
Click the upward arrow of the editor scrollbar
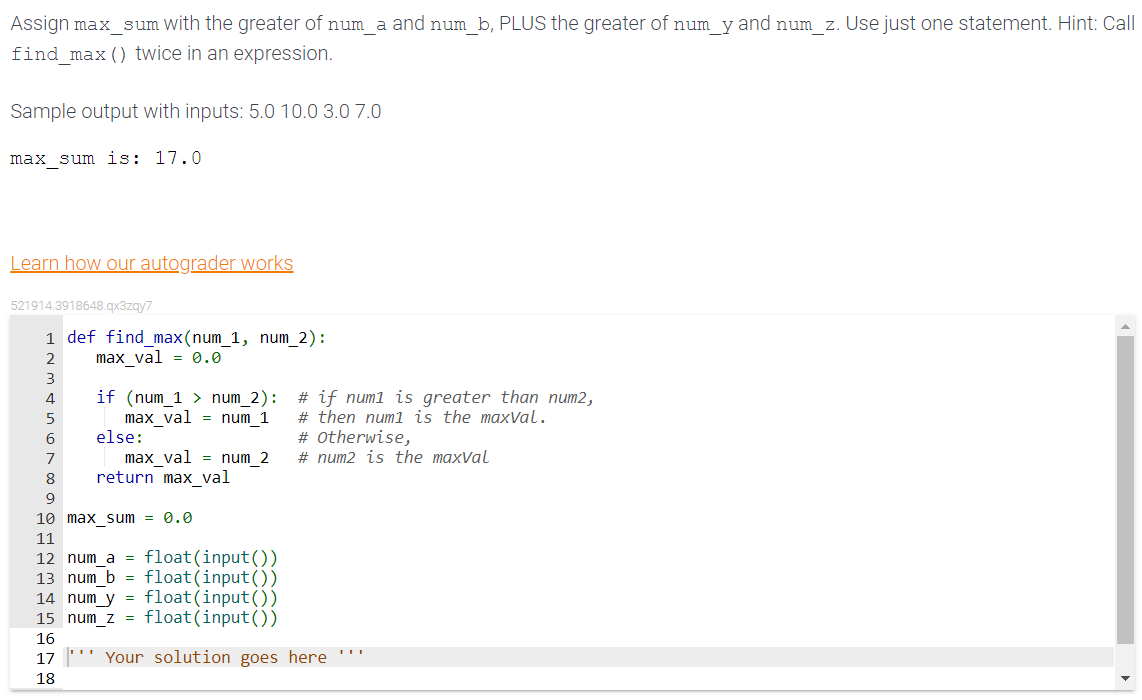1125,324
